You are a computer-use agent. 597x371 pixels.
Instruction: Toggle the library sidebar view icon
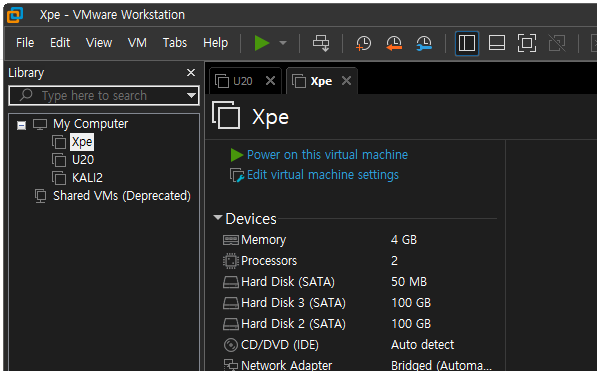click(x=467, y=43)
